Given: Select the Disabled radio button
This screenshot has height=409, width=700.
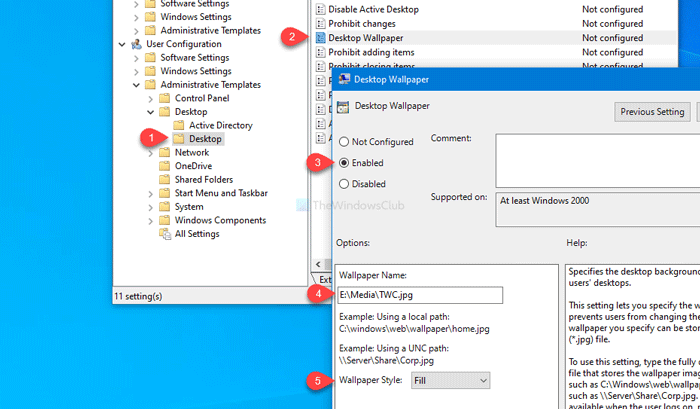Looking at the screenshot, I should coord(343,184).
